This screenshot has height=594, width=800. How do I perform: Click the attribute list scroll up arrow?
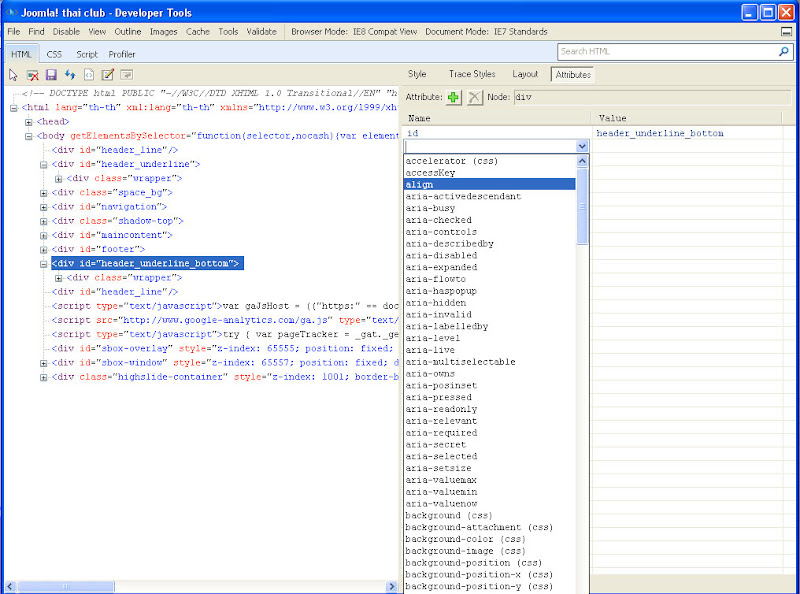(x=582, y=161)
